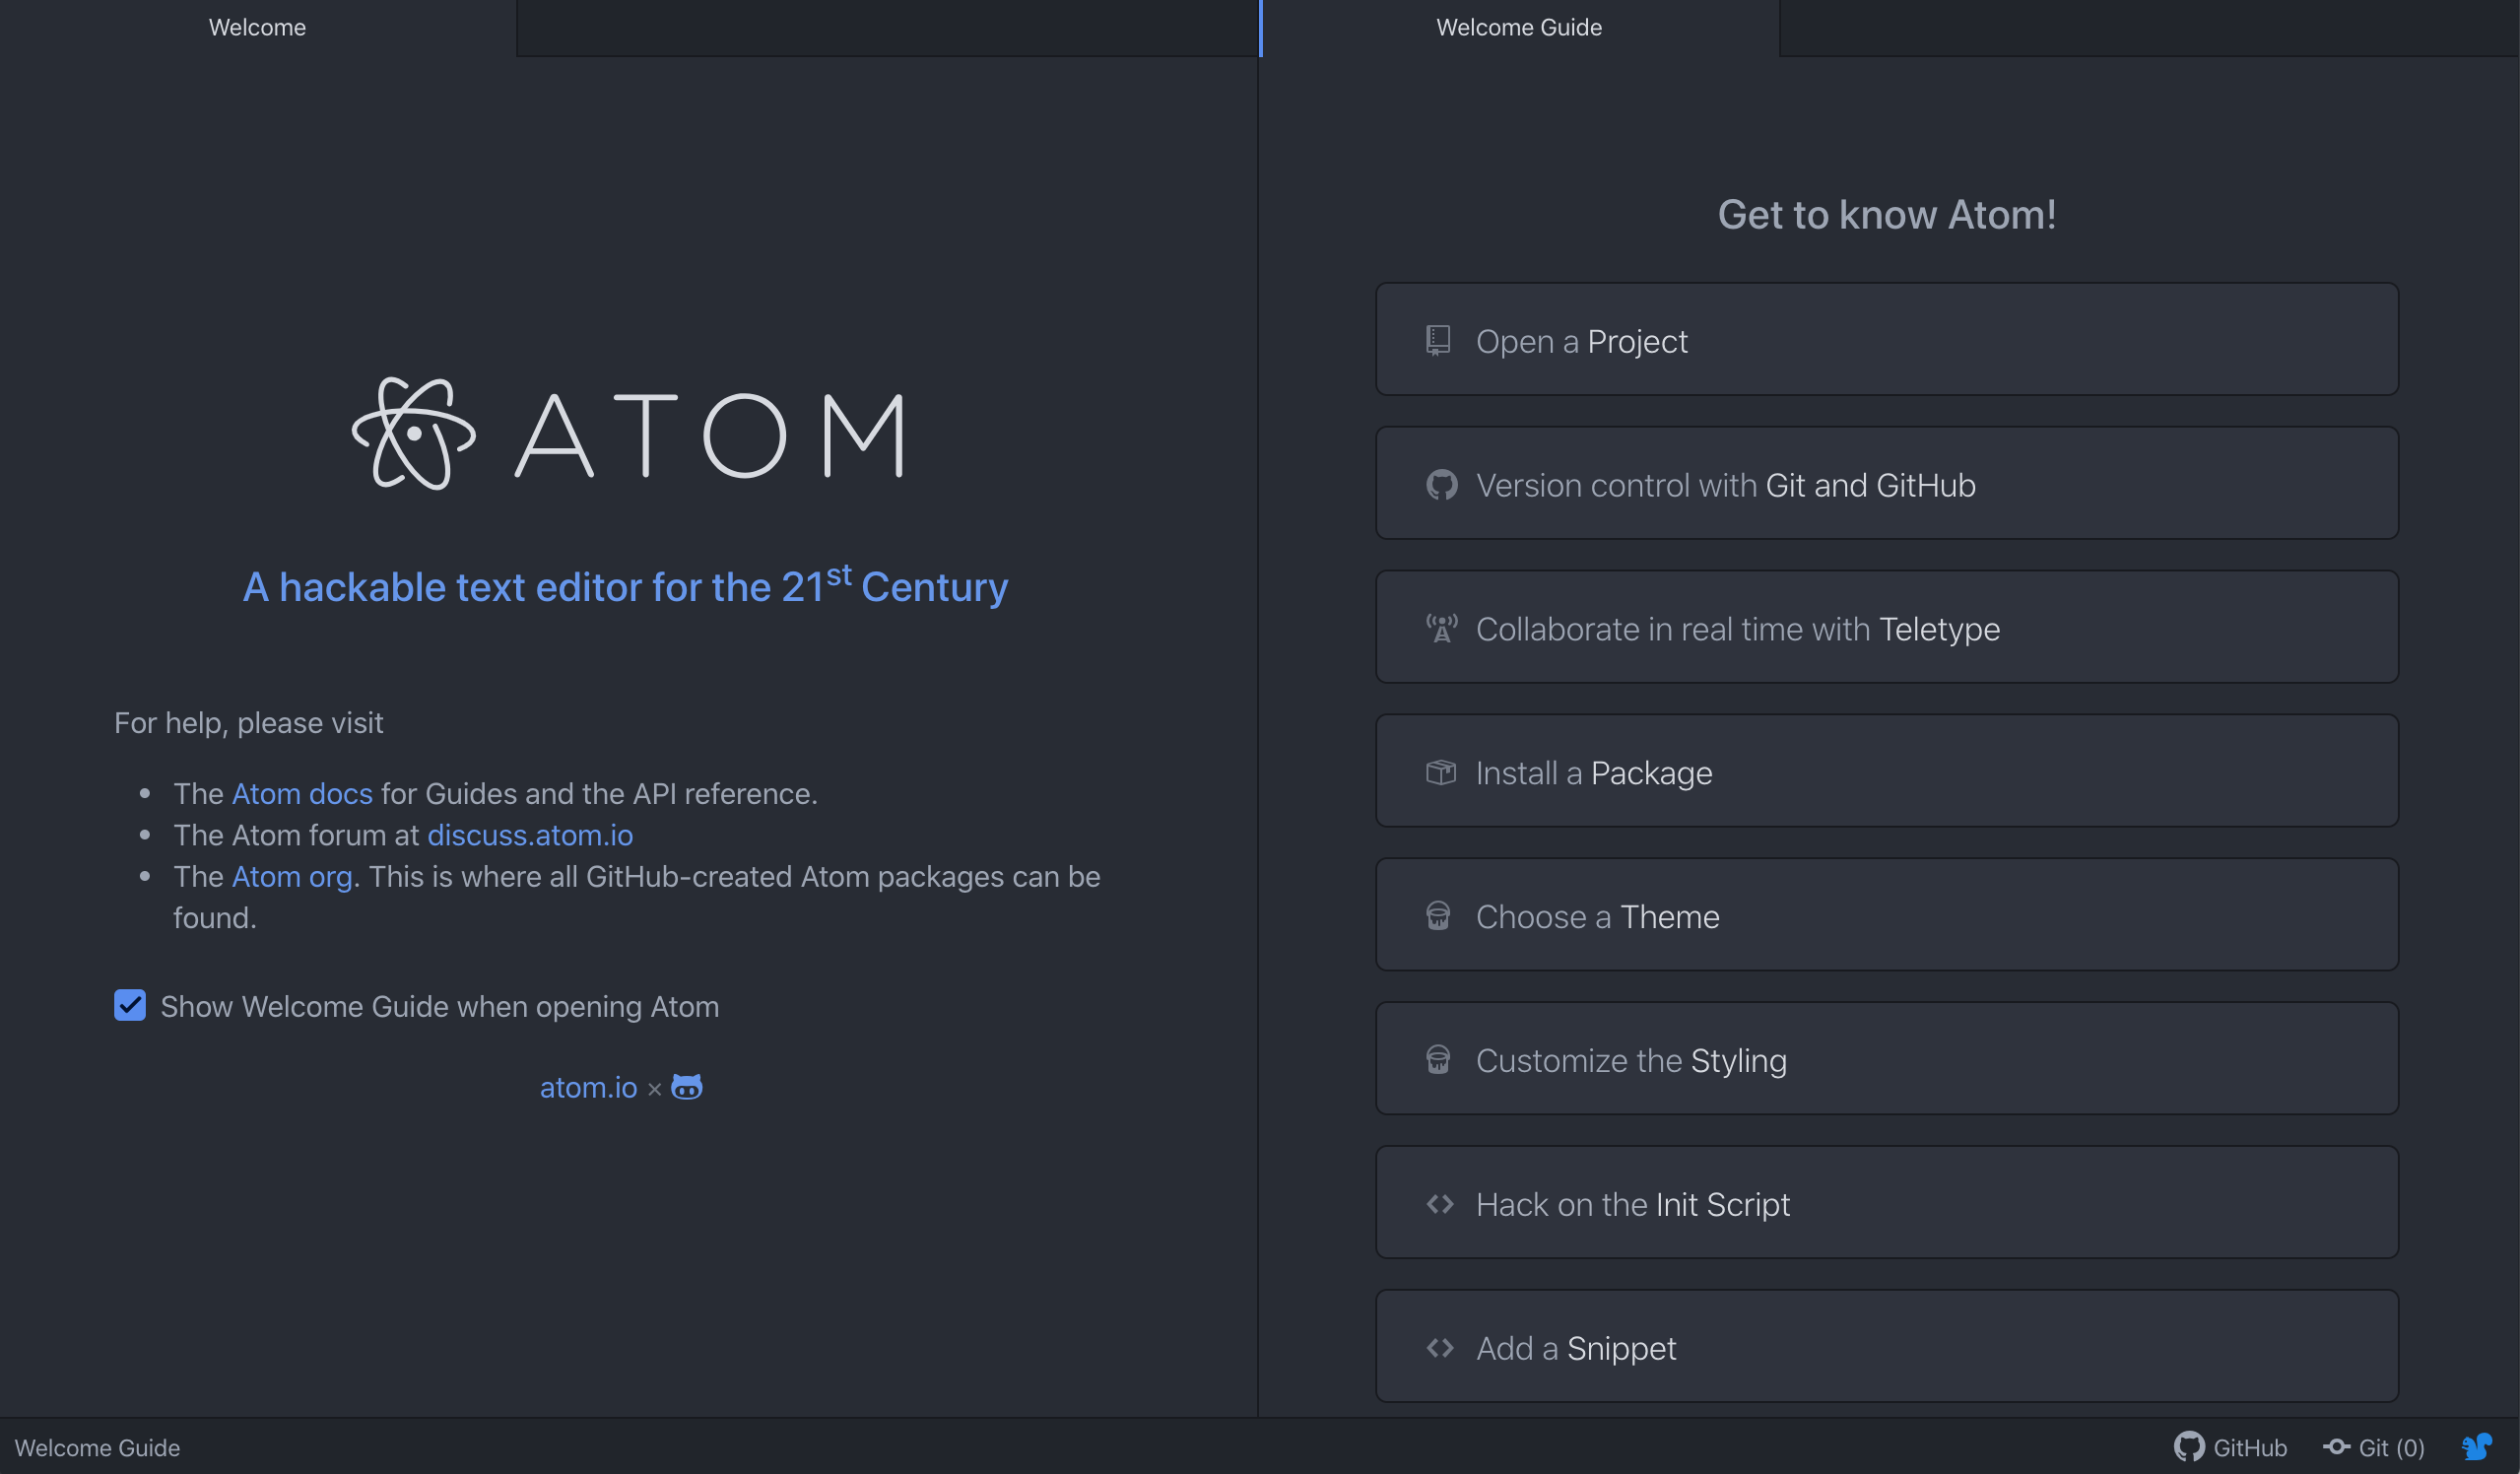This screenshot has height=1474, width=2520.
Task: Open the discuss.atom.io forum link
Action: pos(530,835)
